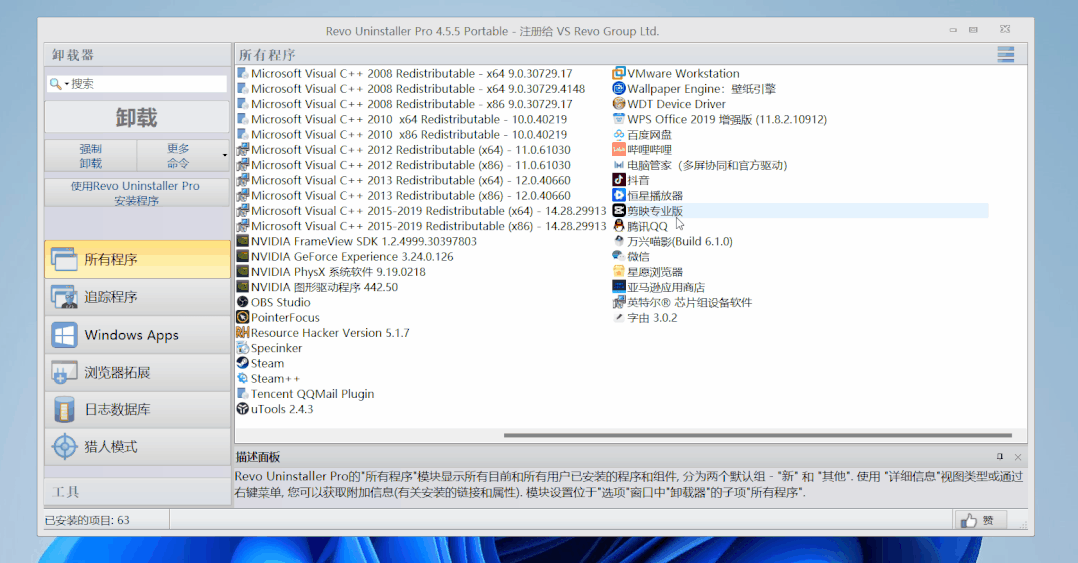This screenshot has width=1078, height=563.
Task: Focus the 搜索 search input field
Action: coord(148,84)
